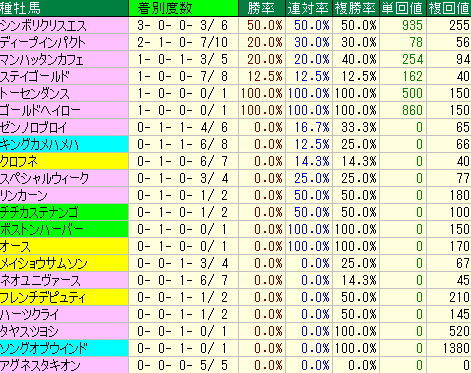Select the シンボリクリスエス sire row

click(235, 25)
